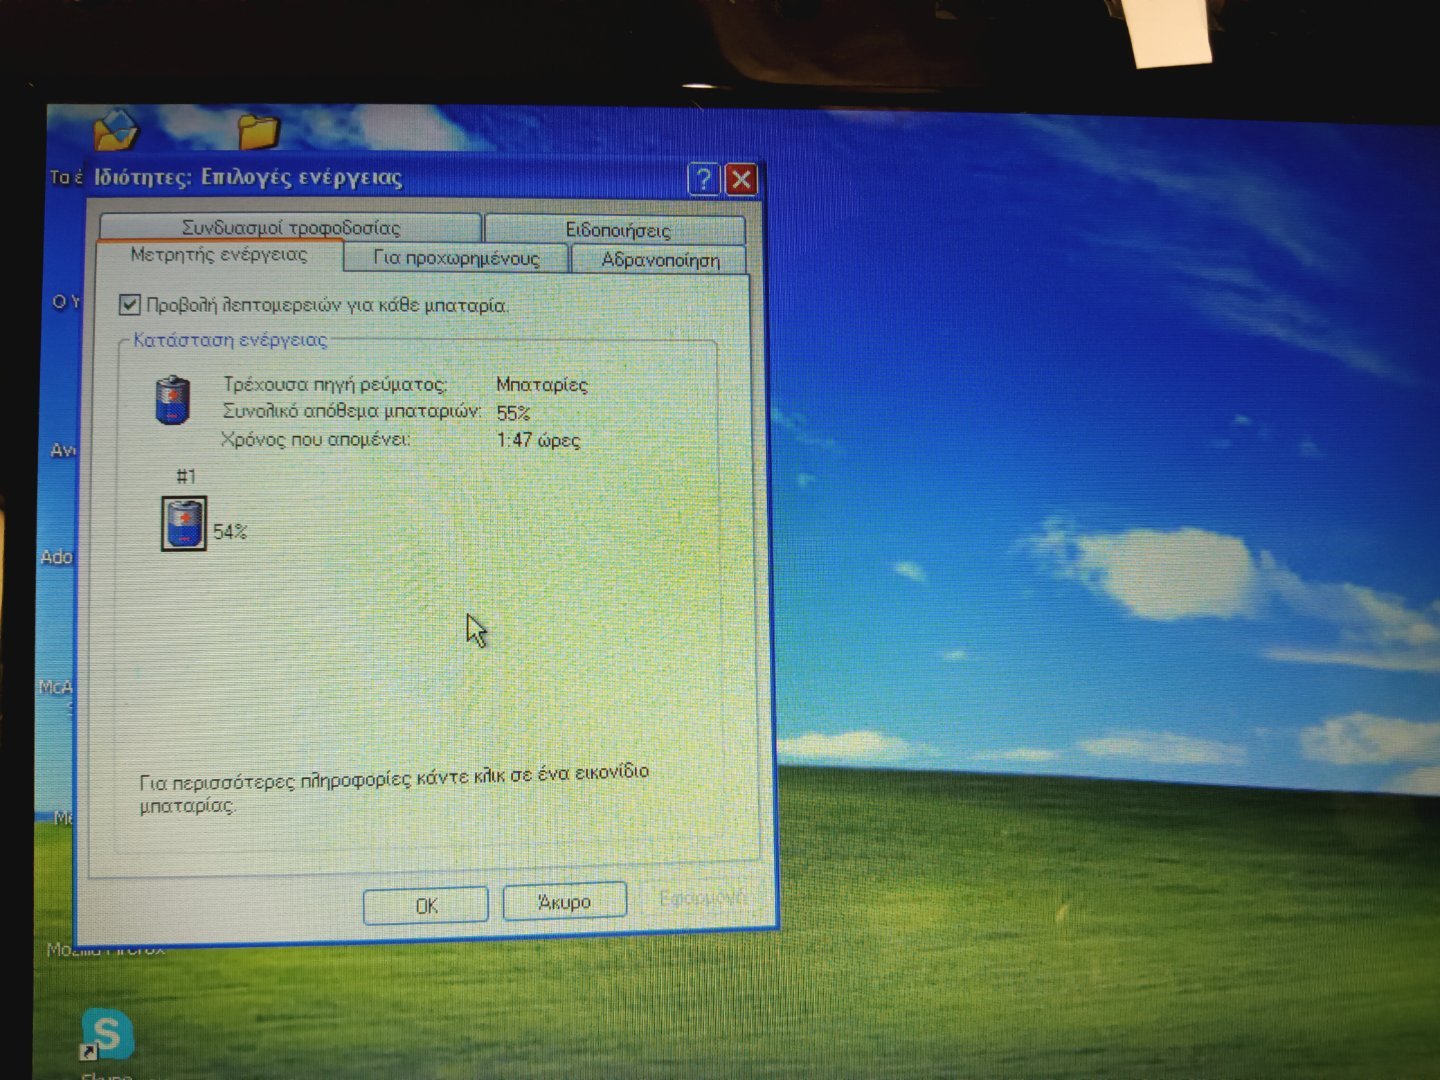Open the Ειδοποιήσεις tab

(x=616, y=229)
